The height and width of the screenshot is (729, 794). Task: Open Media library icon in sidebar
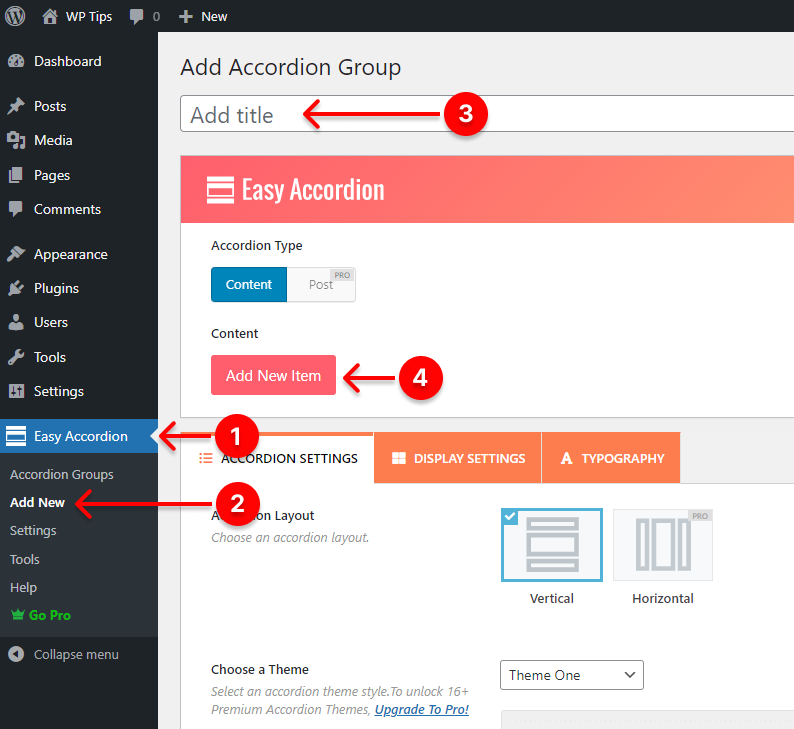[x=16, y=140]
